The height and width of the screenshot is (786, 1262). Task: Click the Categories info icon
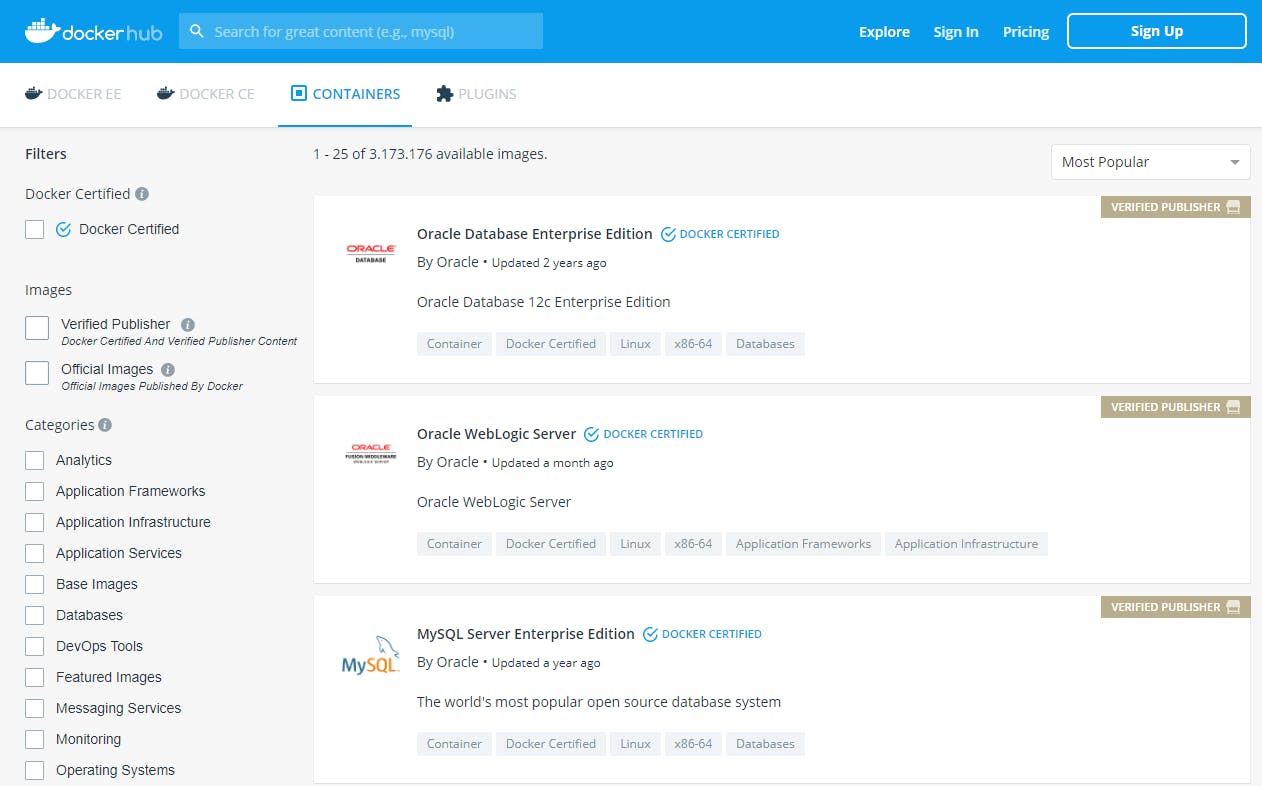[105, 425]
